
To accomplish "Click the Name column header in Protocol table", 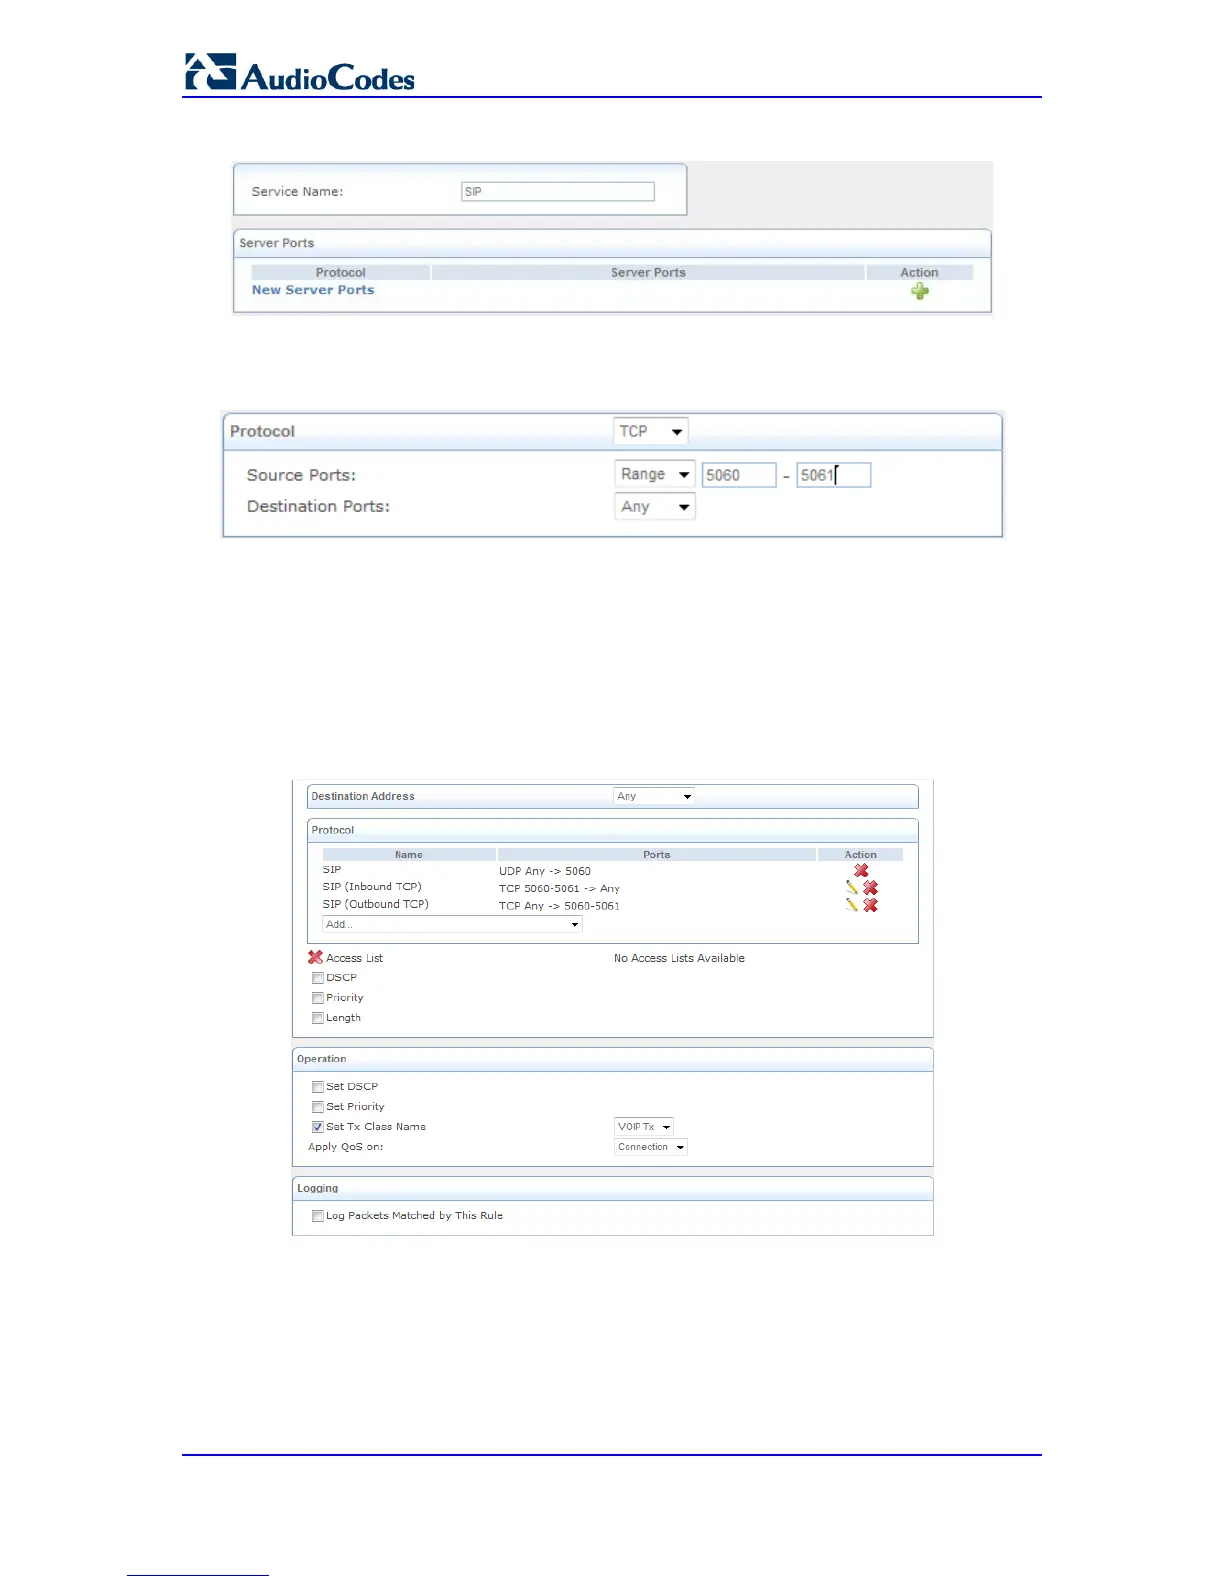I will pos(409,855).
